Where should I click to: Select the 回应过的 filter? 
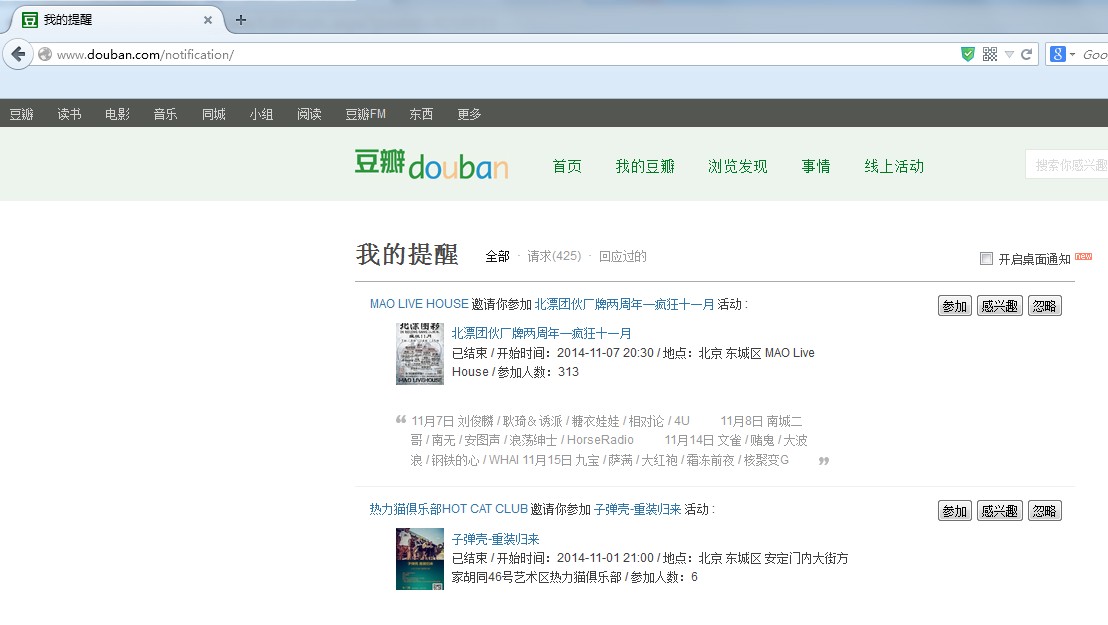click(x=623, y=256)
